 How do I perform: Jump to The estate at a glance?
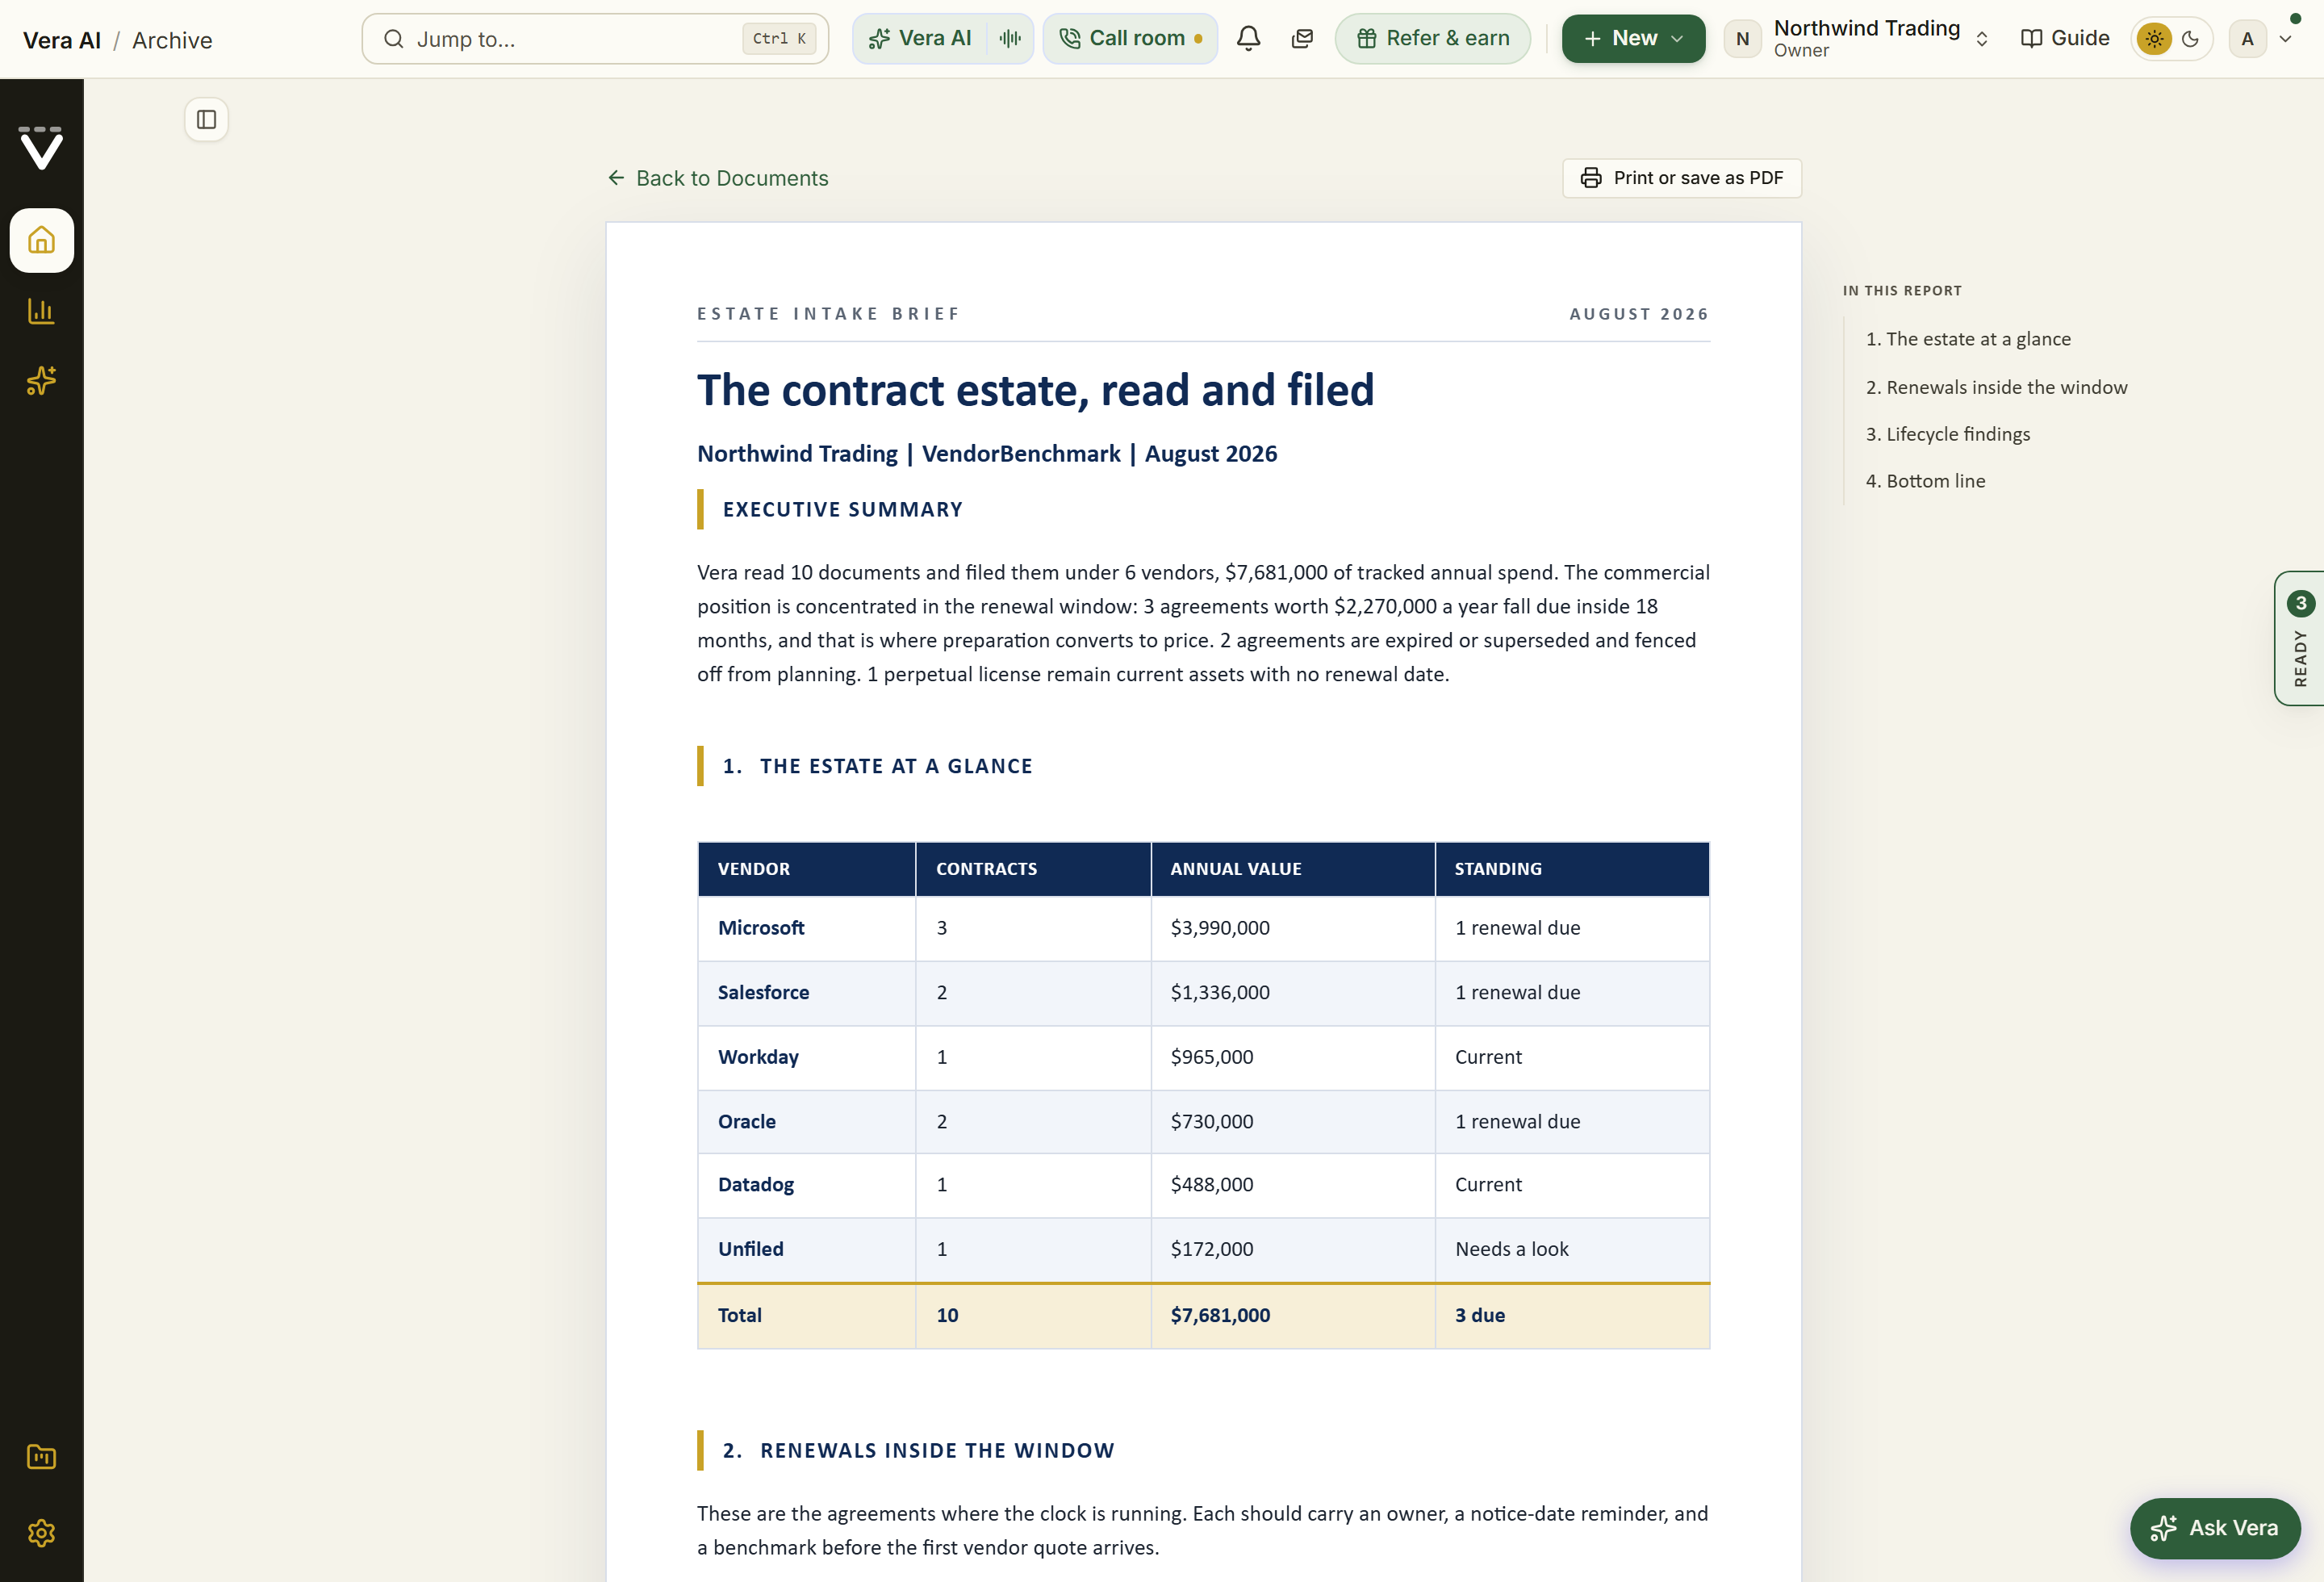click(1968, 339)
